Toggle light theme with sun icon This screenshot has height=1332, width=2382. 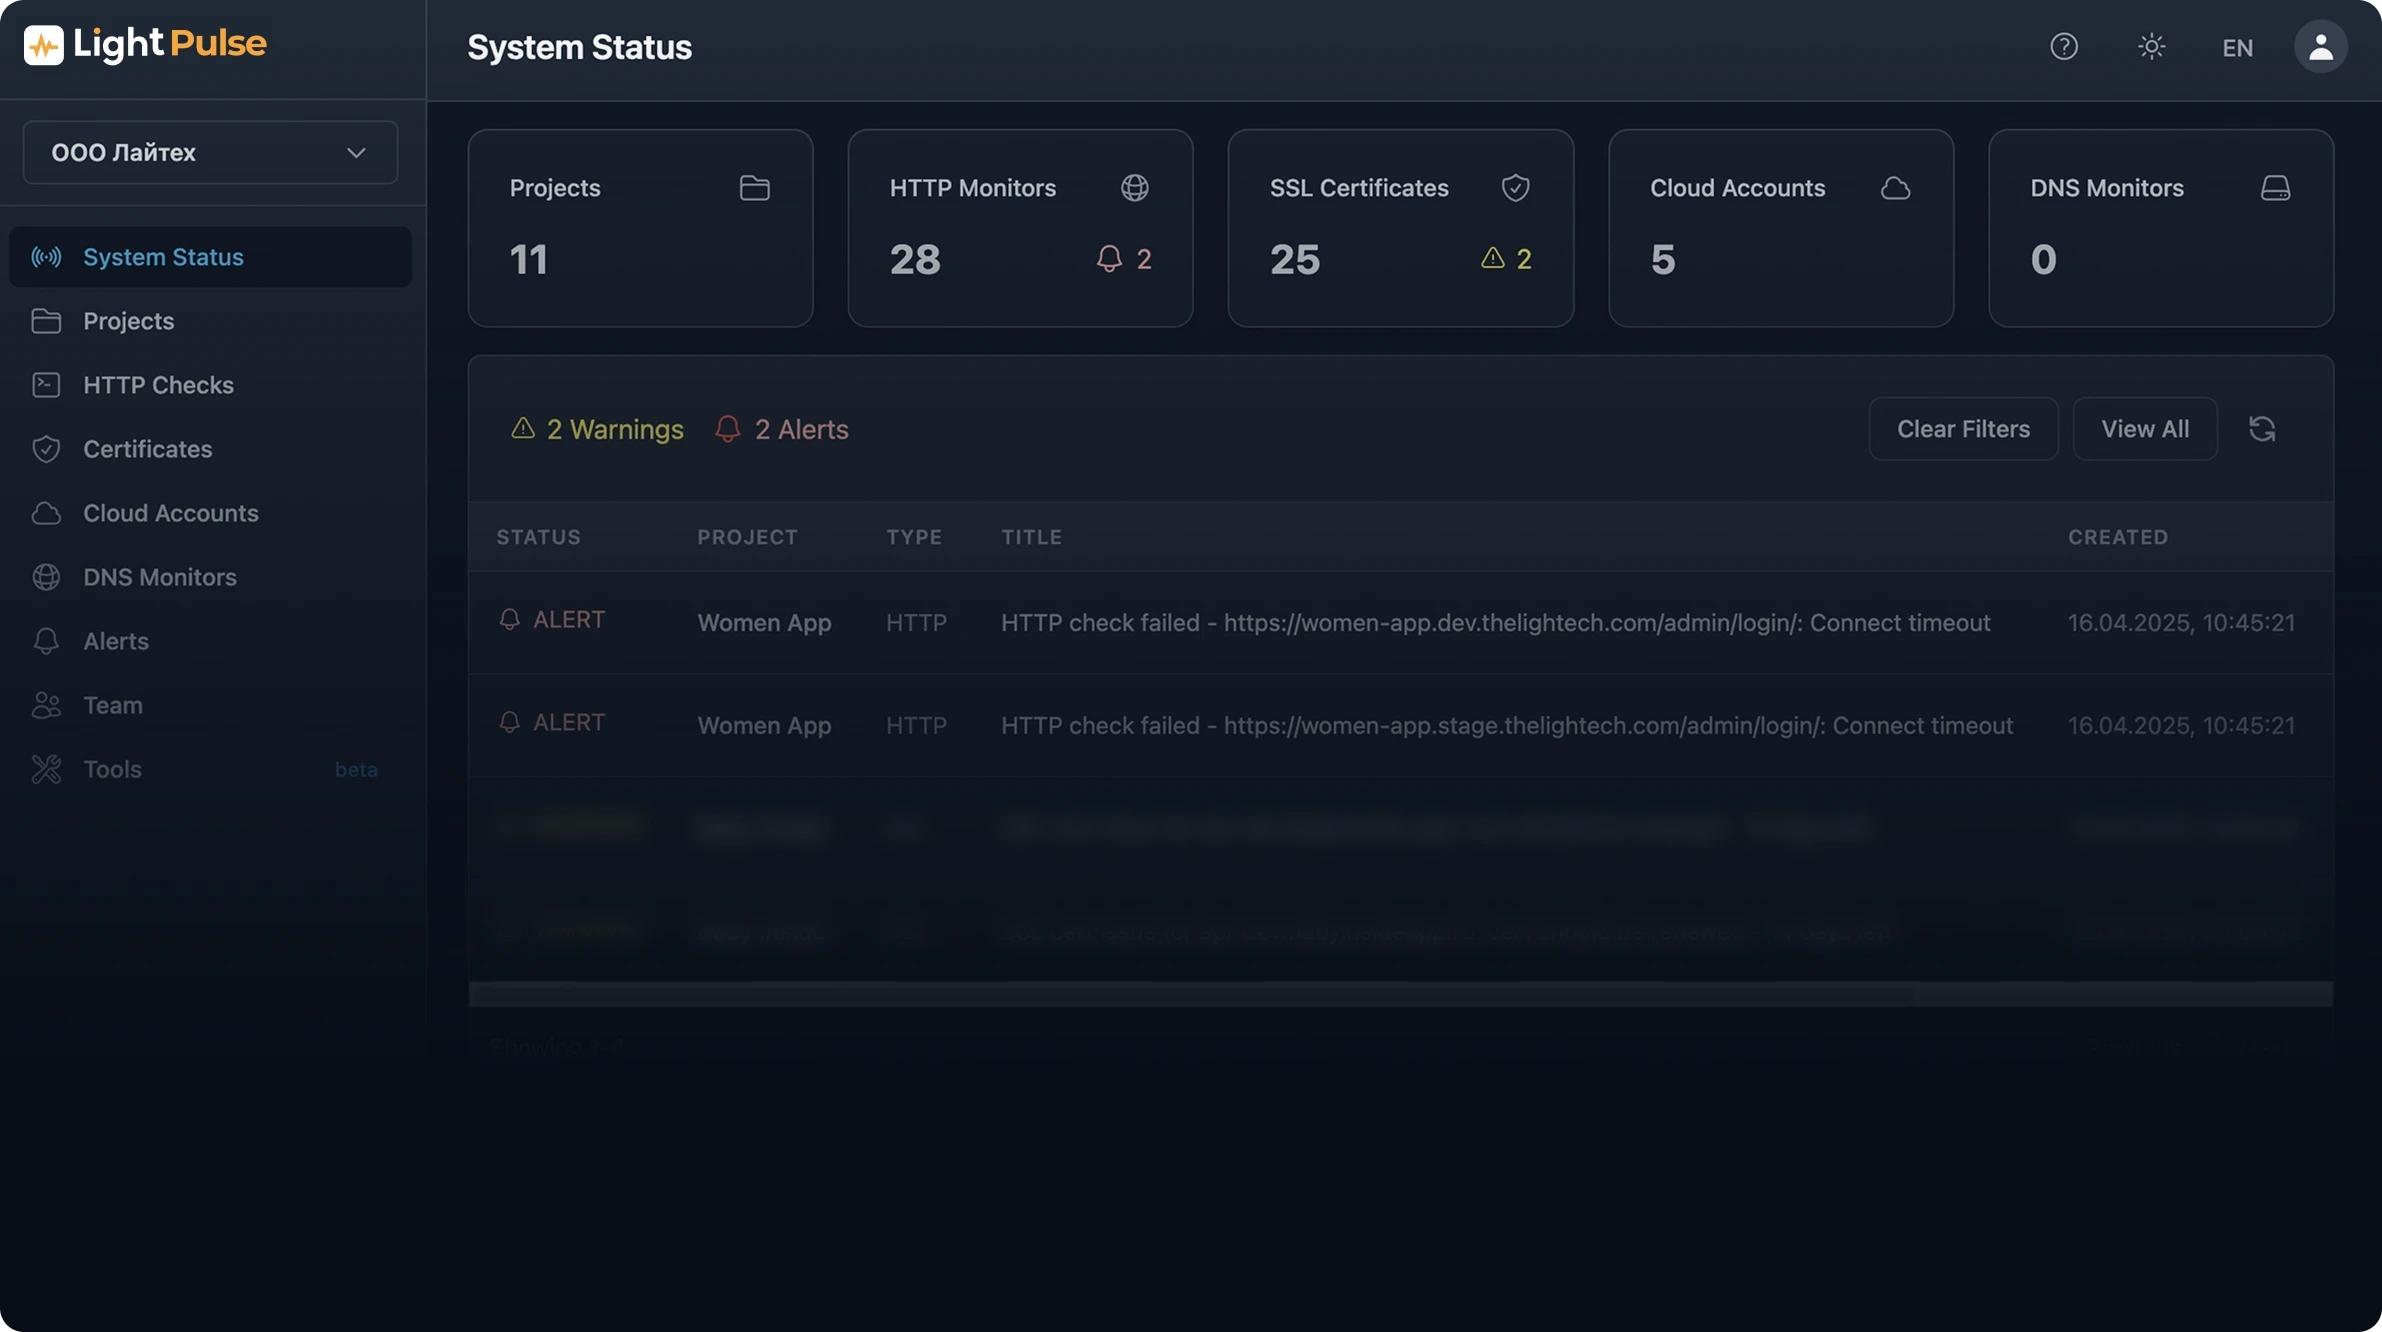click(x=2151, y=47)
